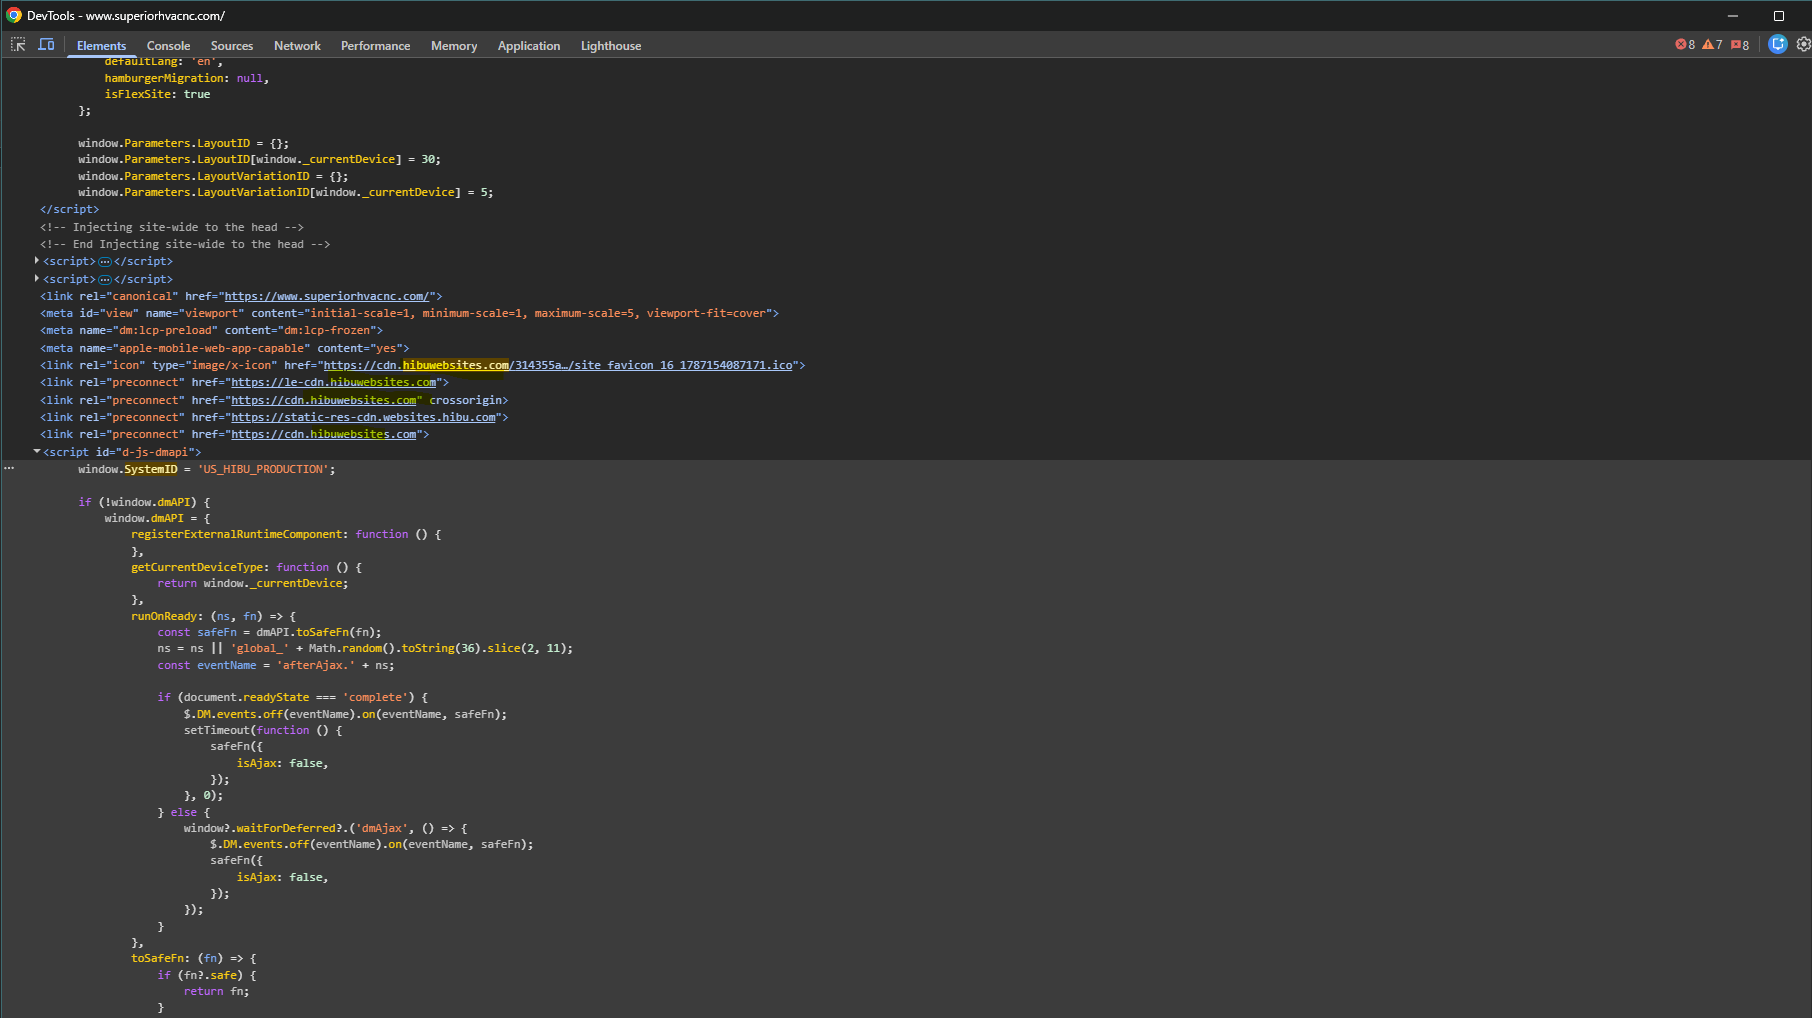1812x1018 pixels.
Task: Activate the inspect element picker icon
Action: coord(18,45)
